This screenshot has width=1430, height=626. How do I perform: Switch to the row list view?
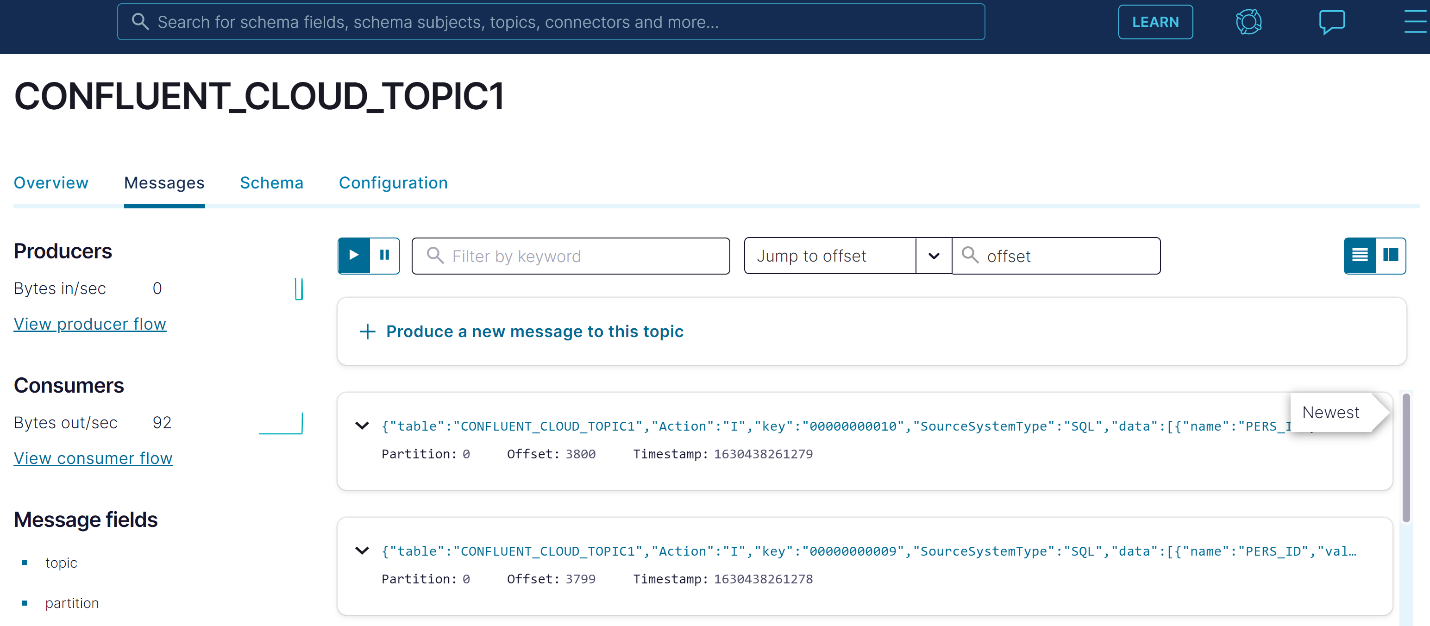pyautogui.click(x=1360, y=256)
